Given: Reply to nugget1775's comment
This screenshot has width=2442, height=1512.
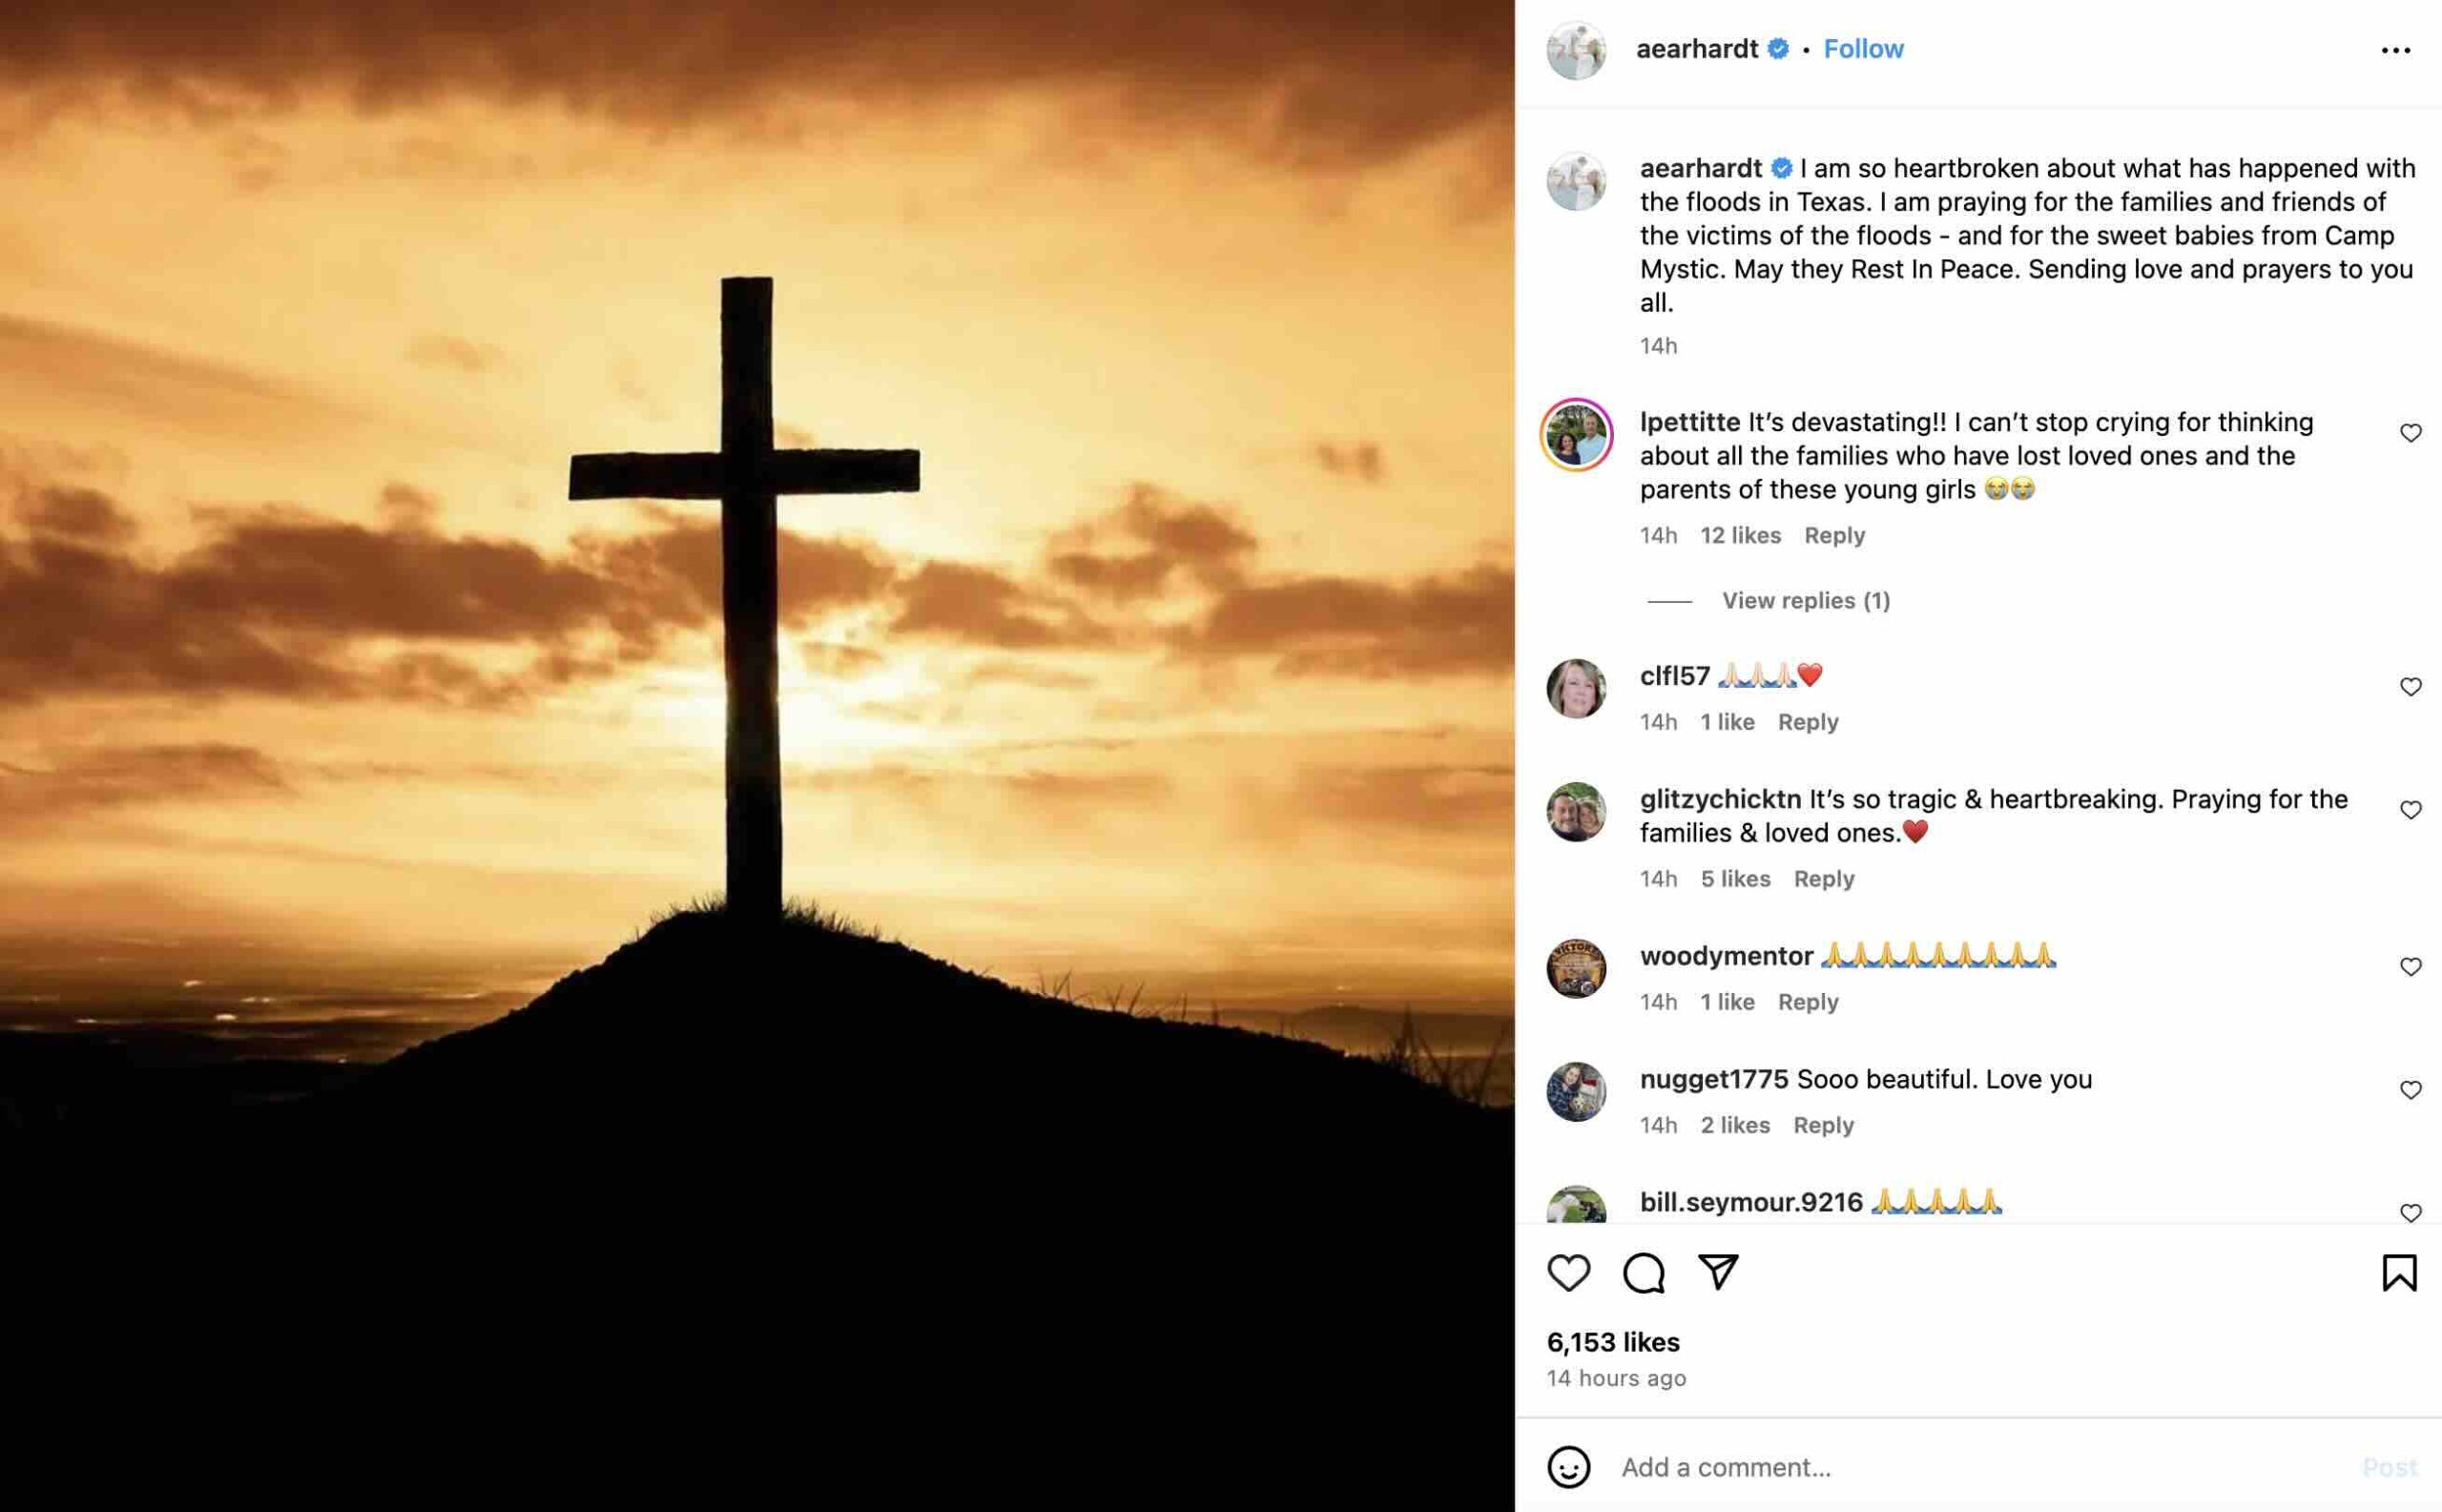Looking at the screenshot, I should click(1823, 1126).
